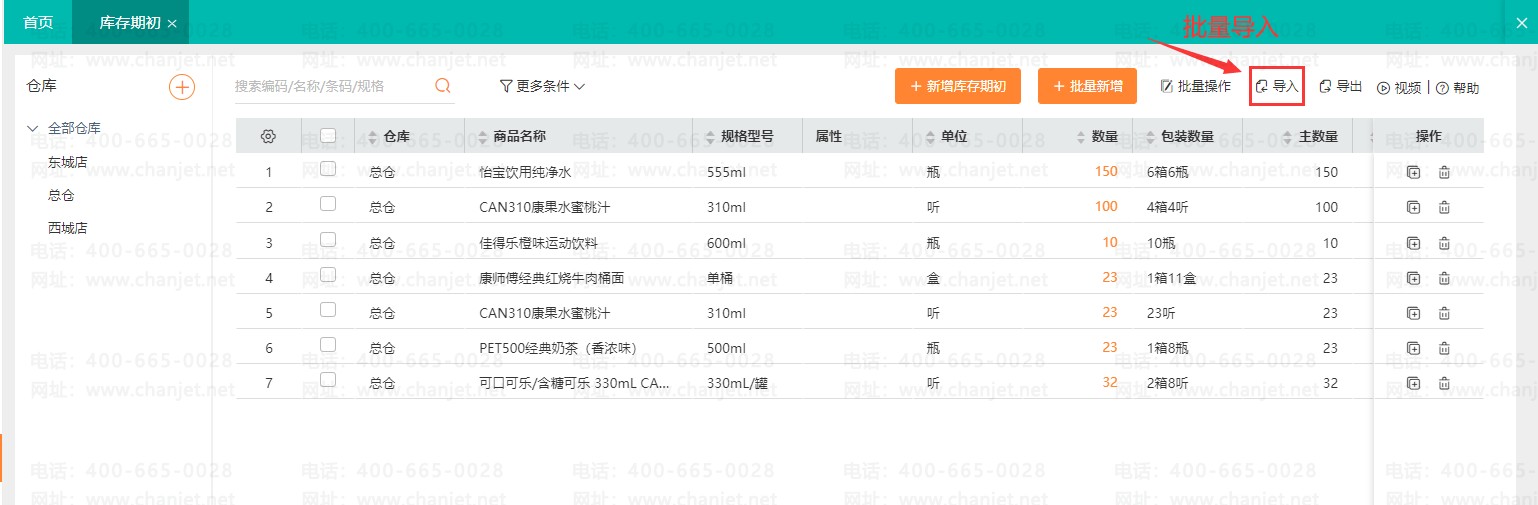The height and width of the screenshot is (505, 1538).
Task: Select the checkbox for row 5
Action: 328,310
